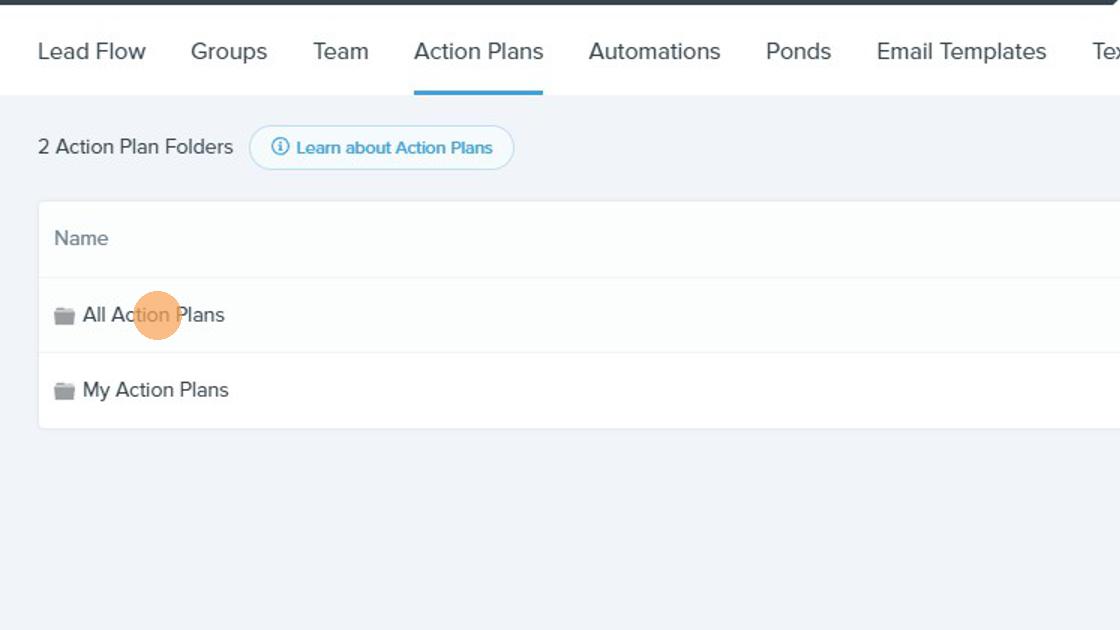
Task: Open the All Action Plans folder name
Action: [x=154, y=315]
